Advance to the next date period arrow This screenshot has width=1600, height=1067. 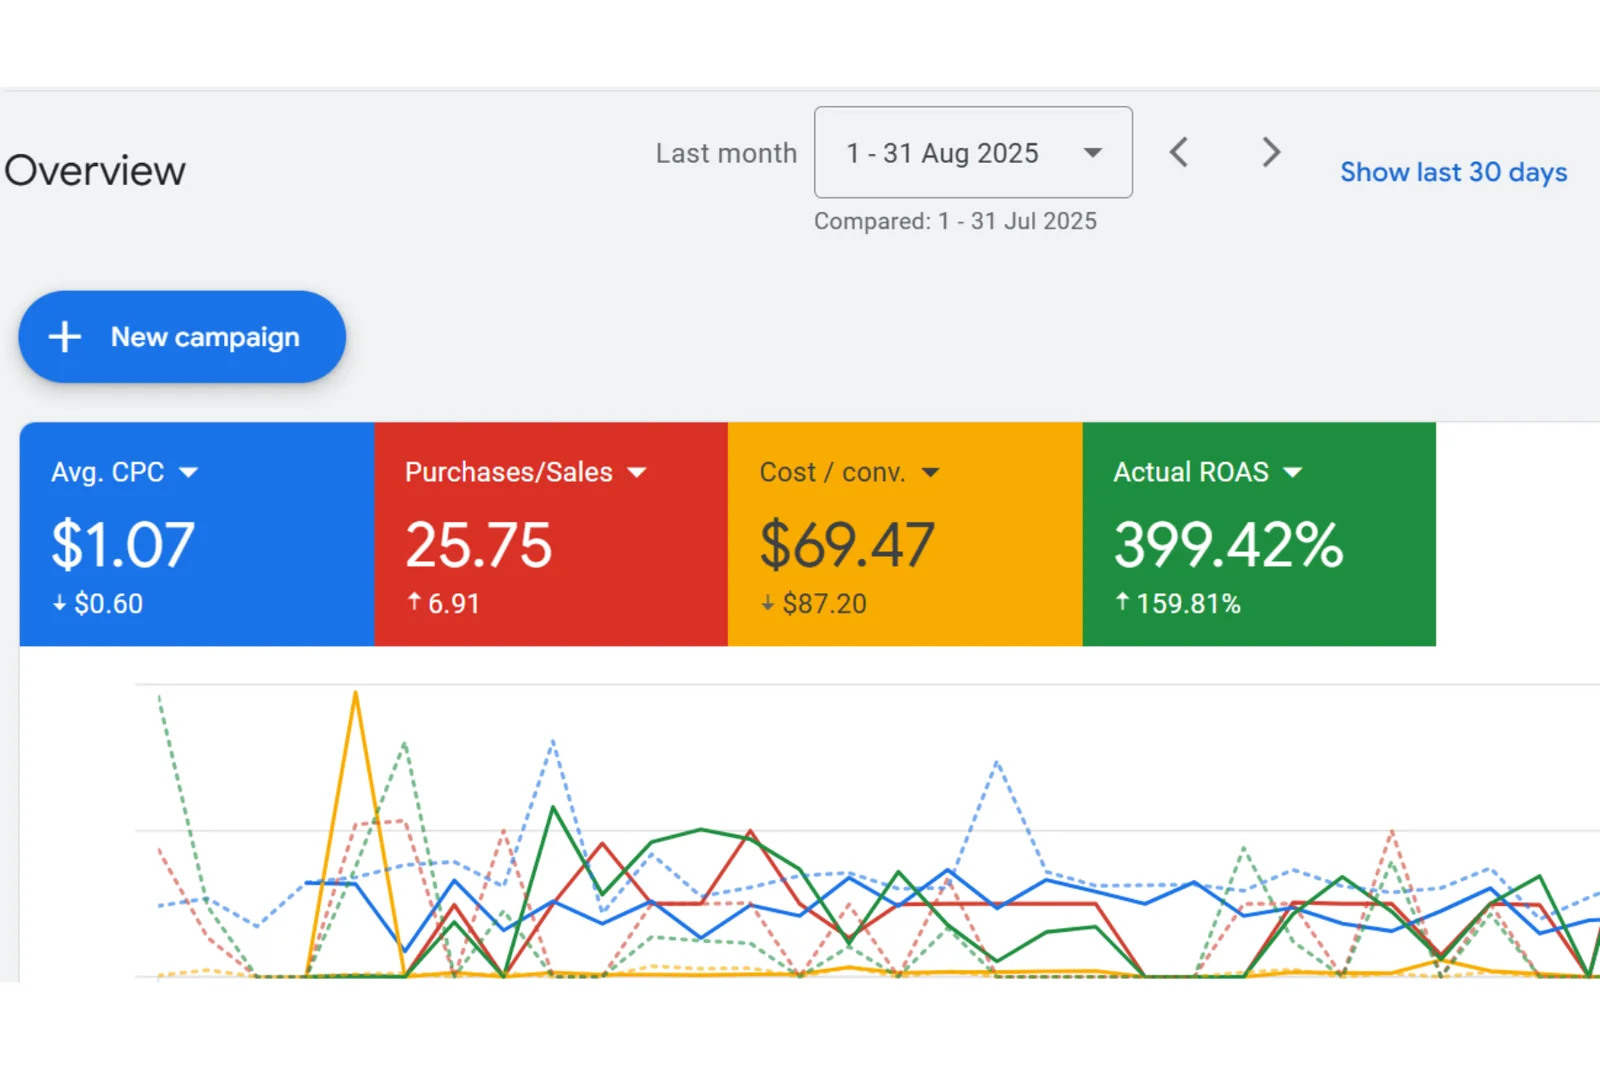(1270, 153)
